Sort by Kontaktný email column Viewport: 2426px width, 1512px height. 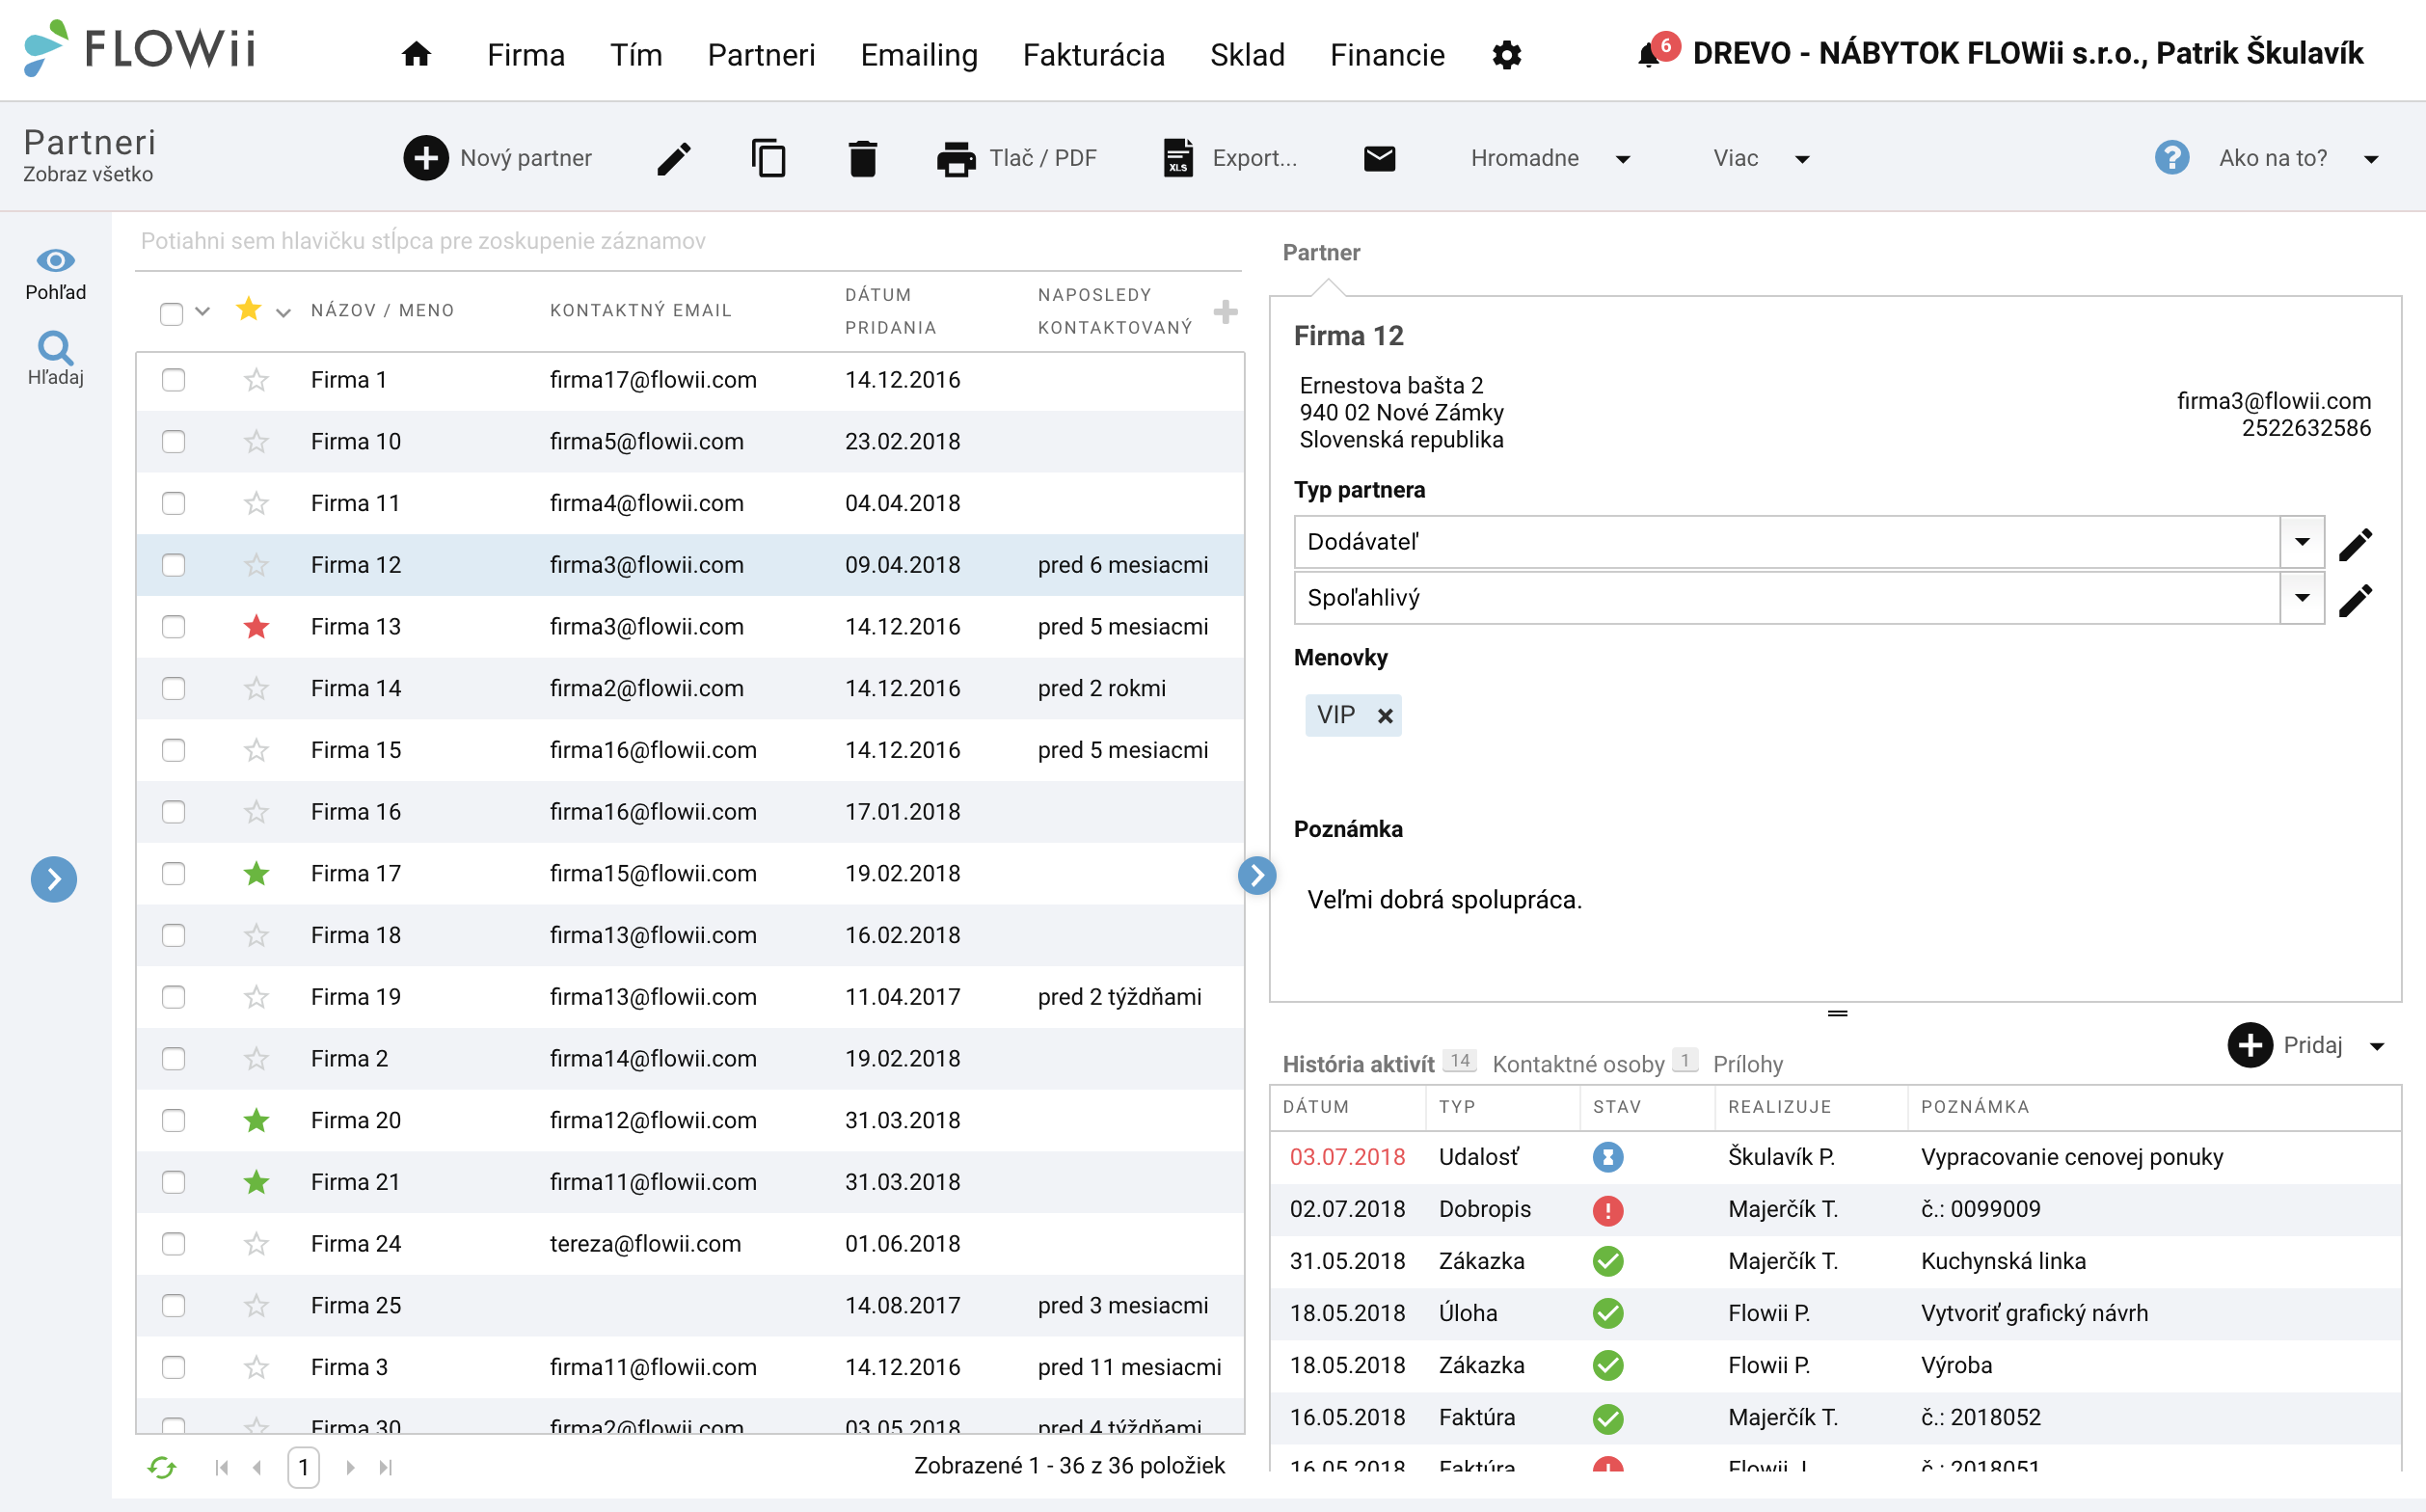(x=640, y=311)
